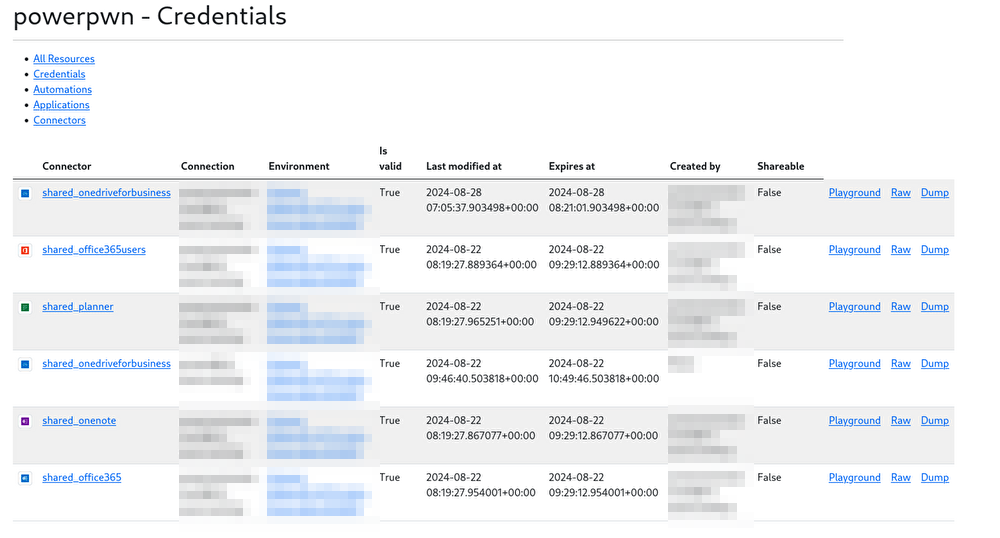
Task: Click the red Office 365 Users connector icon
Action: coord(25,250)
